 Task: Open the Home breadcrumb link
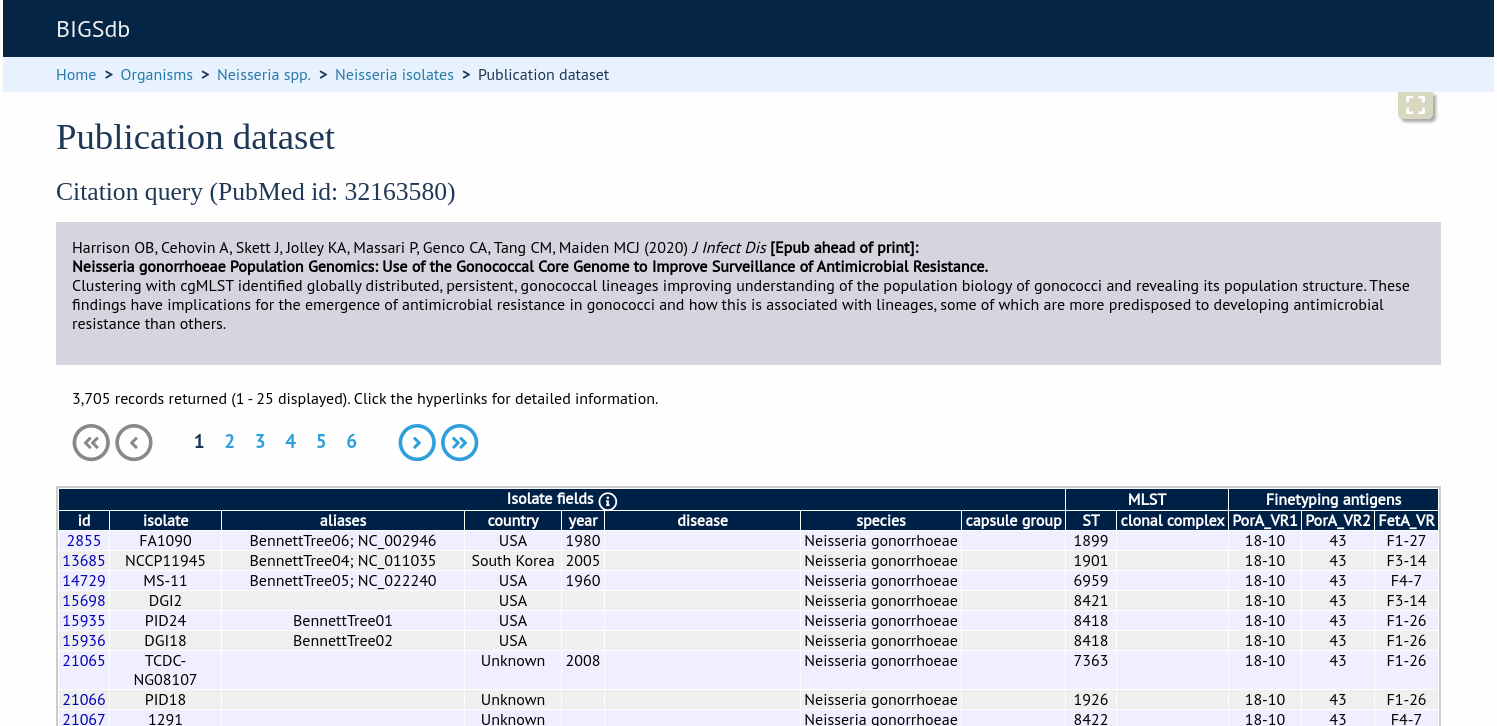[x=76, y=75]
